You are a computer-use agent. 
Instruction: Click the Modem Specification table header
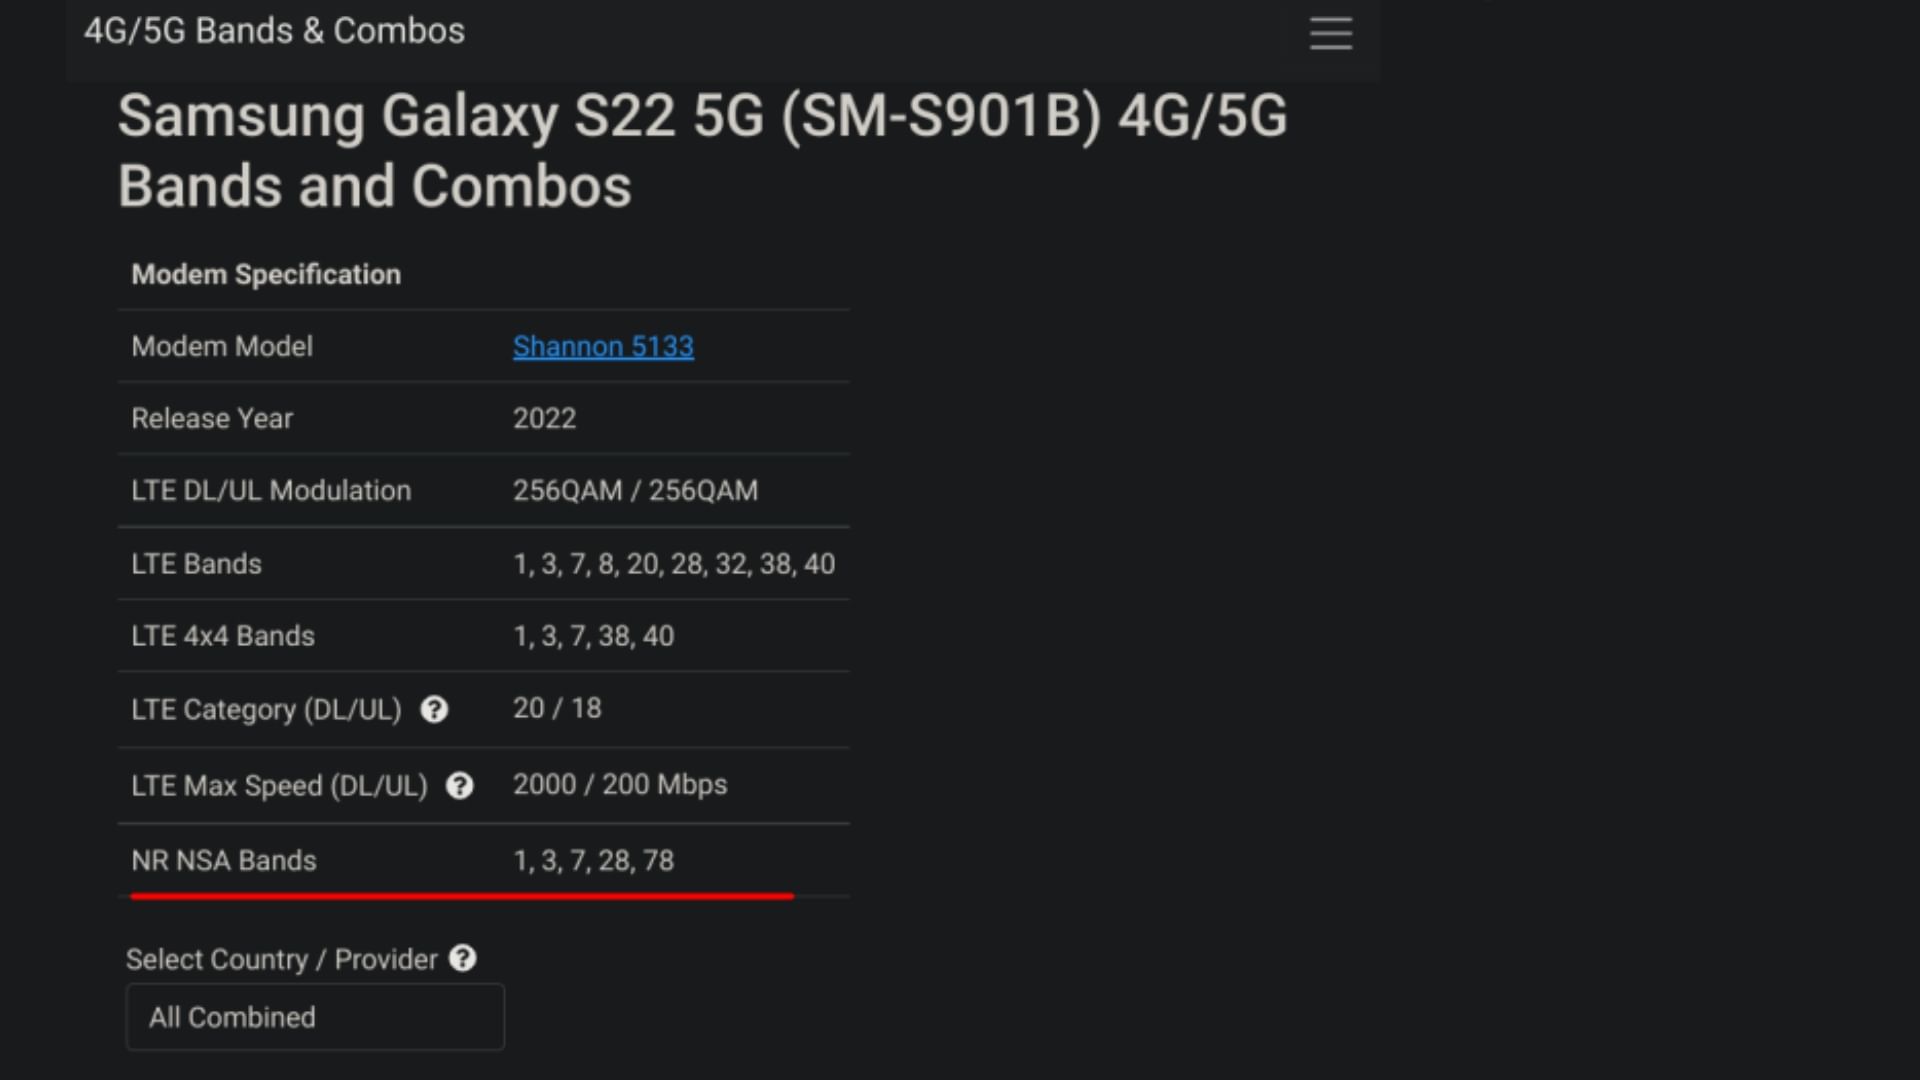[x=266, y=275]
